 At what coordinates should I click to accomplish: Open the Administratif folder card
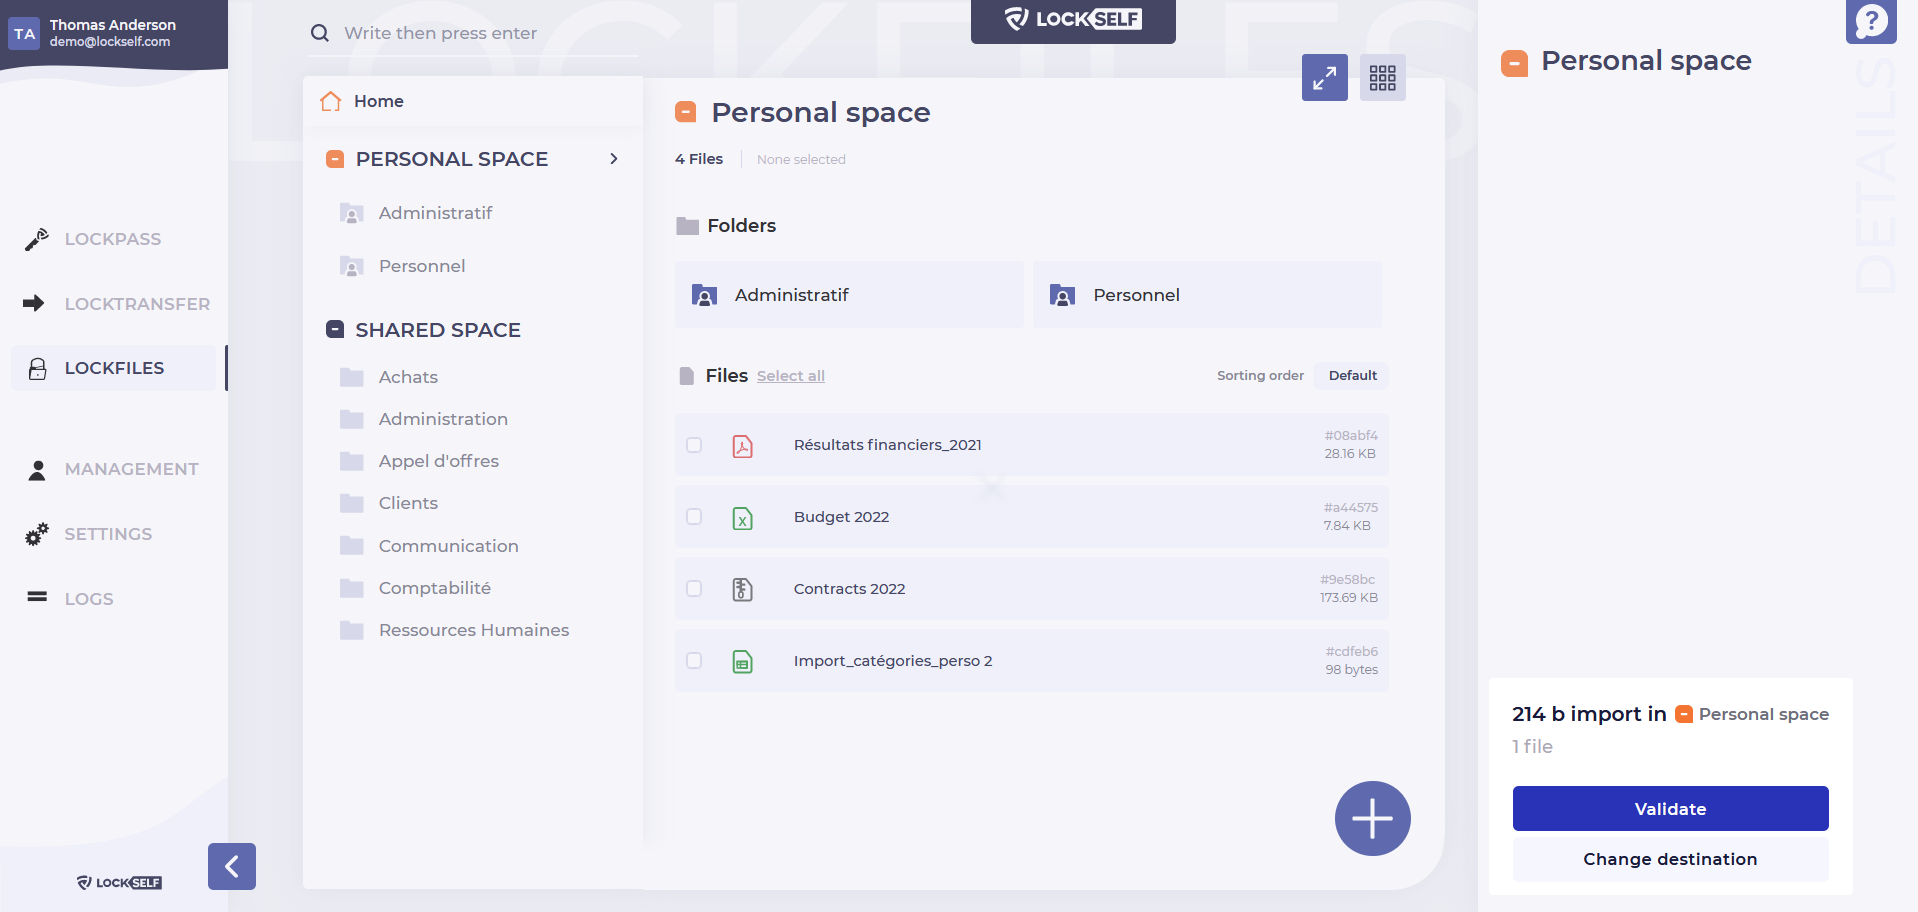pyautogui.click(x=849, y=295)
